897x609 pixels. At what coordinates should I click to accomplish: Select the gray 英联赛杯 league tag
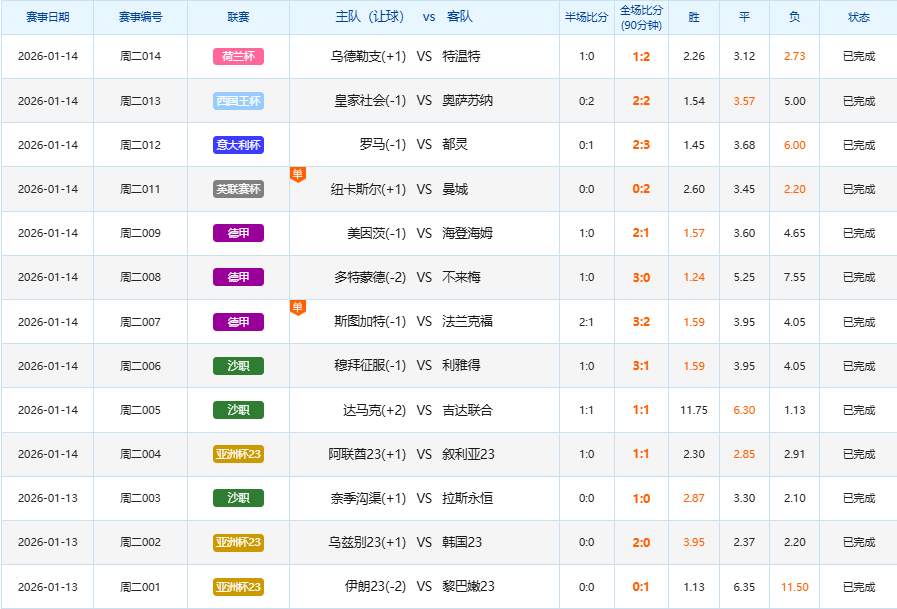(x=239, y=189)
